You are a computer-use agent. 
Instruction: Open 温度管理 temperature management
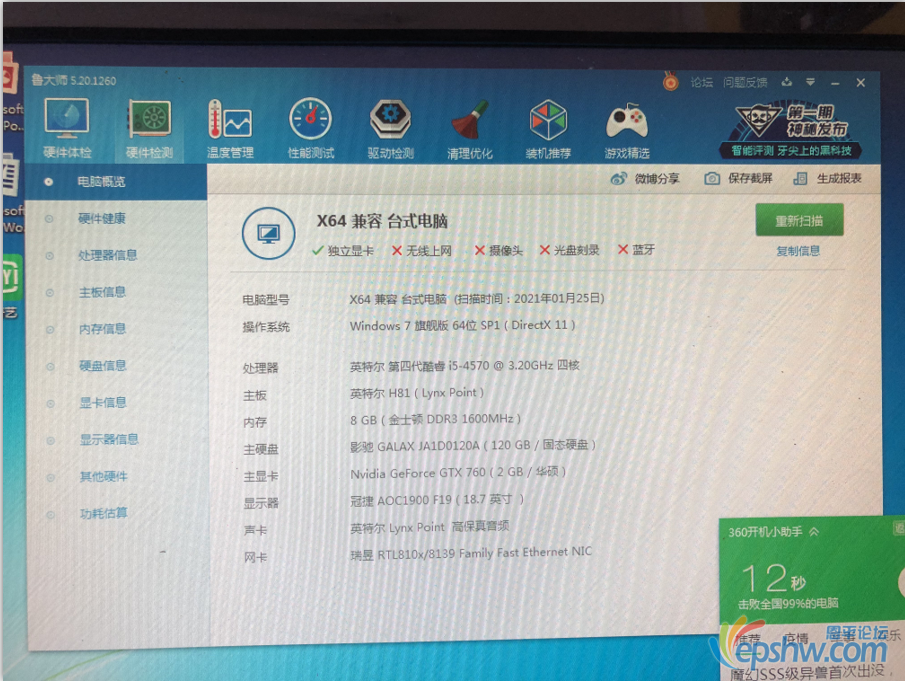pyautogui.click(x=230, y=128)
